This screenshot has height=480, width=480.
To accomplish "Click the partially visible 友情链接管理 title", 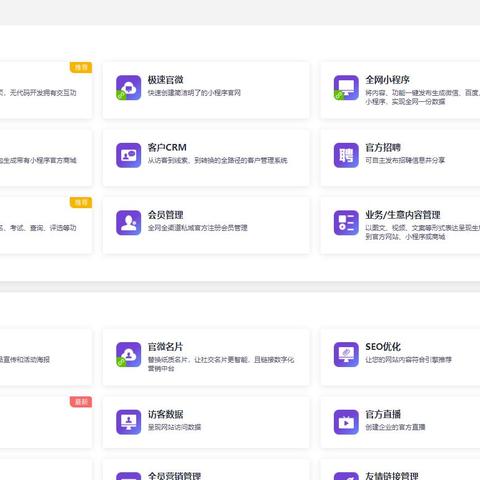I will tap(392, 476).
